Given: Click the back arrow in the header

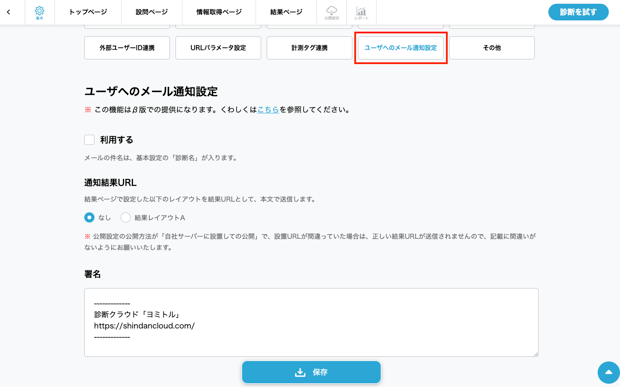Looking at the screenshot, I should 8,12.
